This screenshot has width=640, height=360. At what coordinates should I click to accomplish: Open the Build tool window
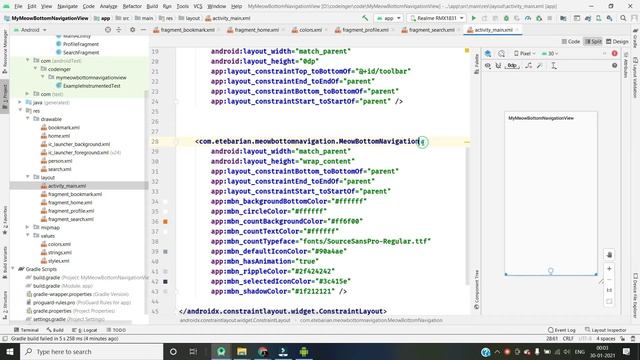pyautogui.click(x=55, y=330)
